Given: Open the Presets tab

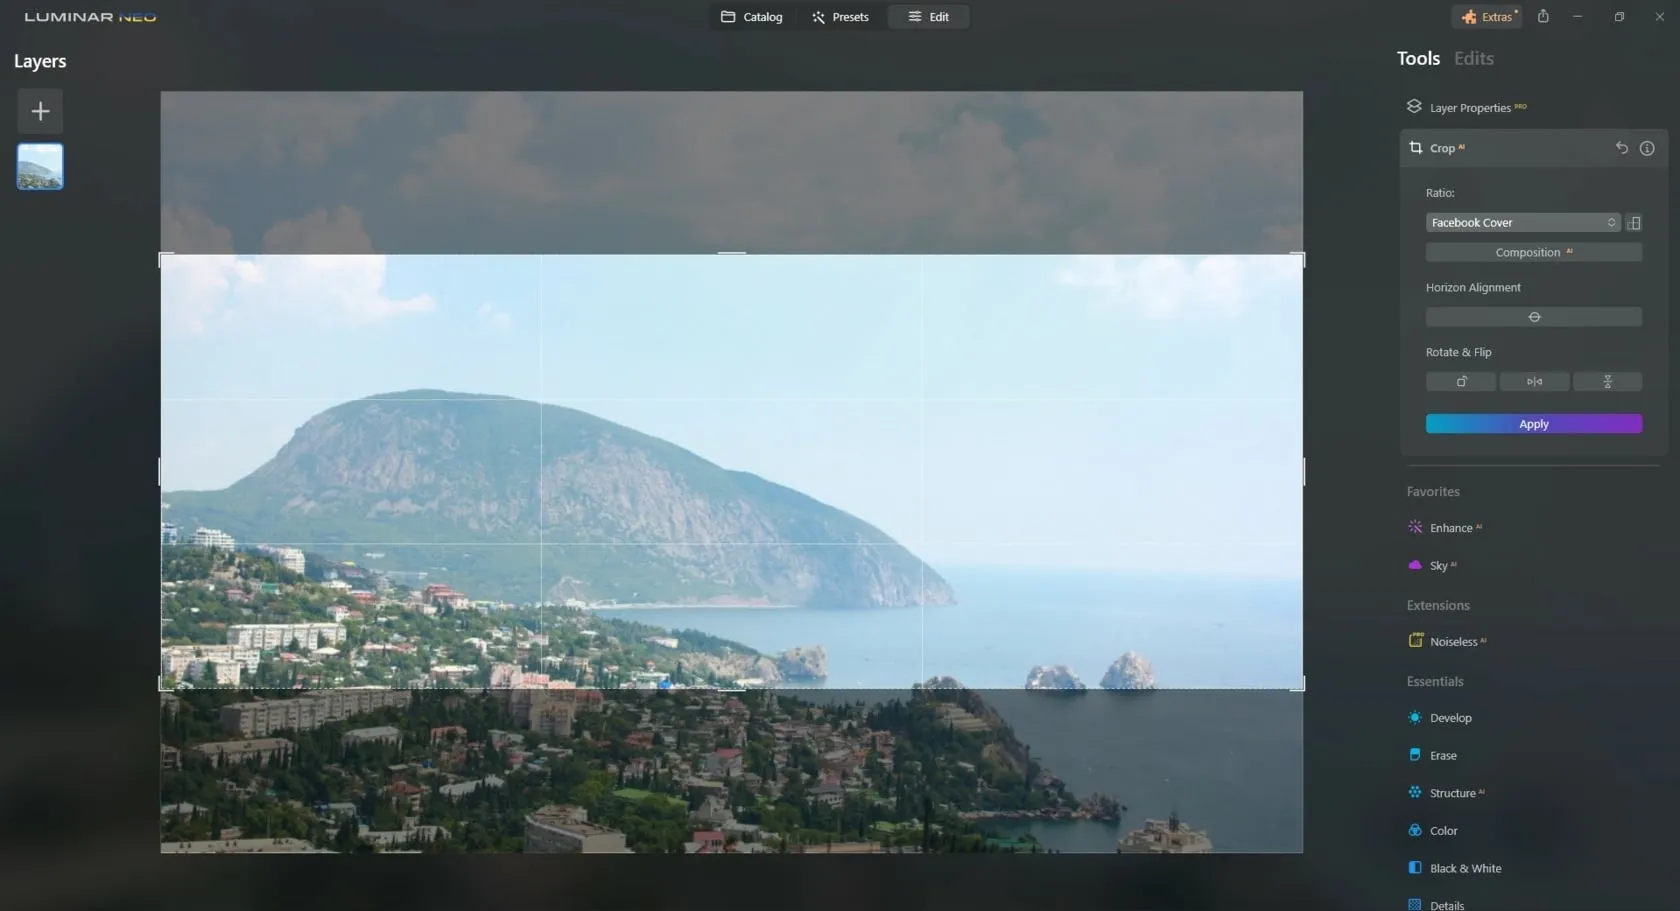Looking at the screenshot, I should pyautogui.click(x=840, y=17).
